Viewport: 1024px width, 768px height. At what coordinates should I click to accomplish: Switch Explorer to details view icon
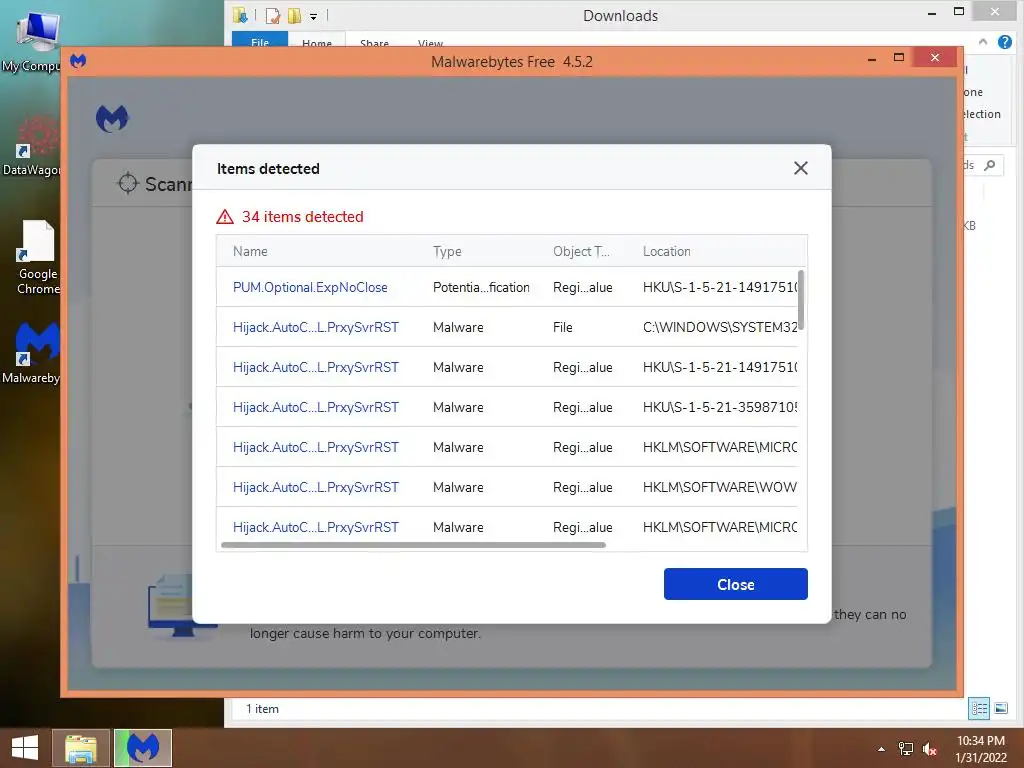point(979,709)
